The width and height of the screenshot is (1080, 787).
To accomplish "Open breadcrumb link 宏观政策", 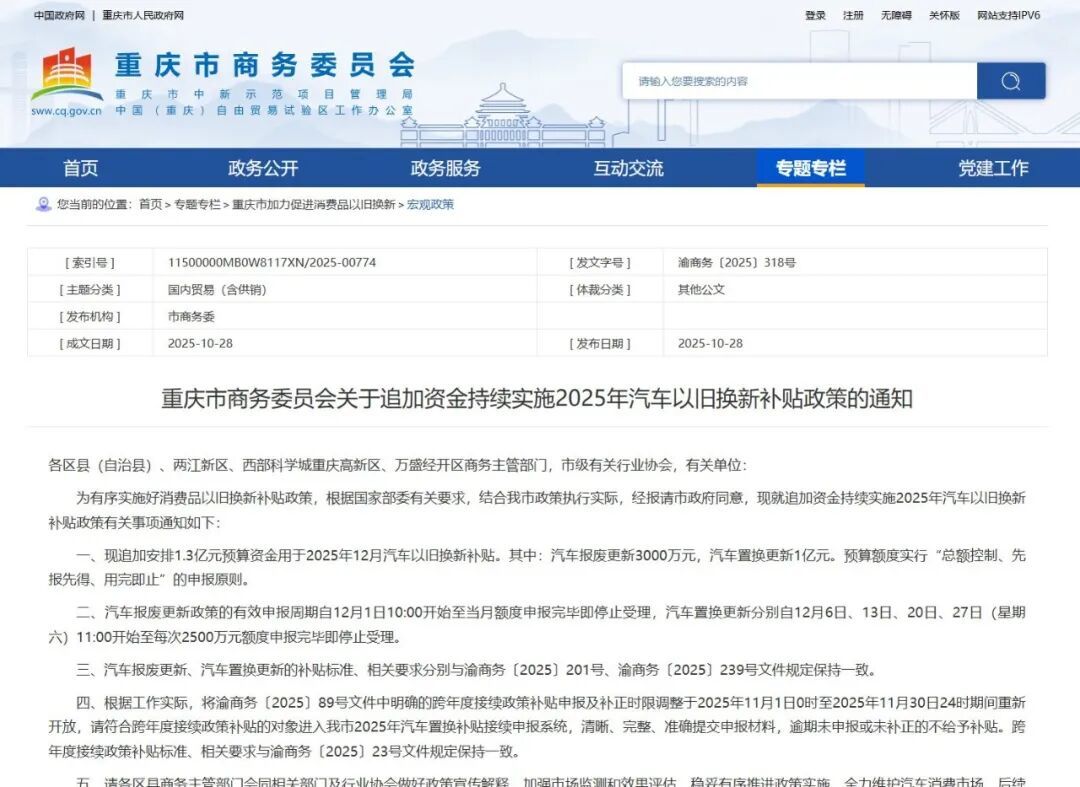I will coord(430,205).
